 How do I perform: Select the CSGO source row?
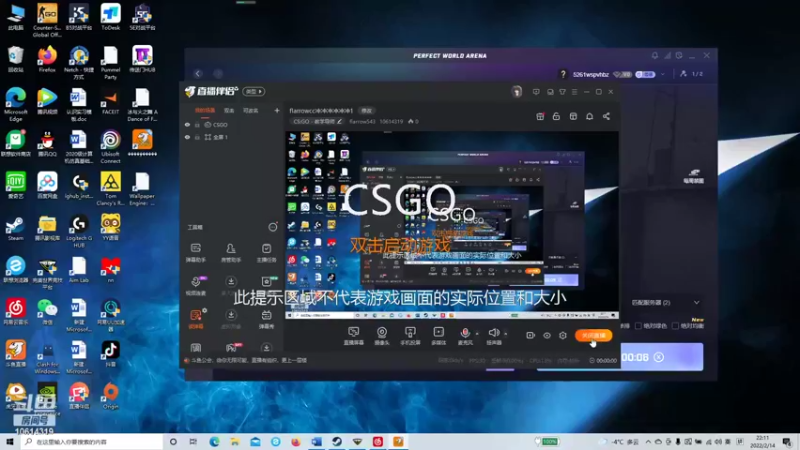tap(232, 124)
